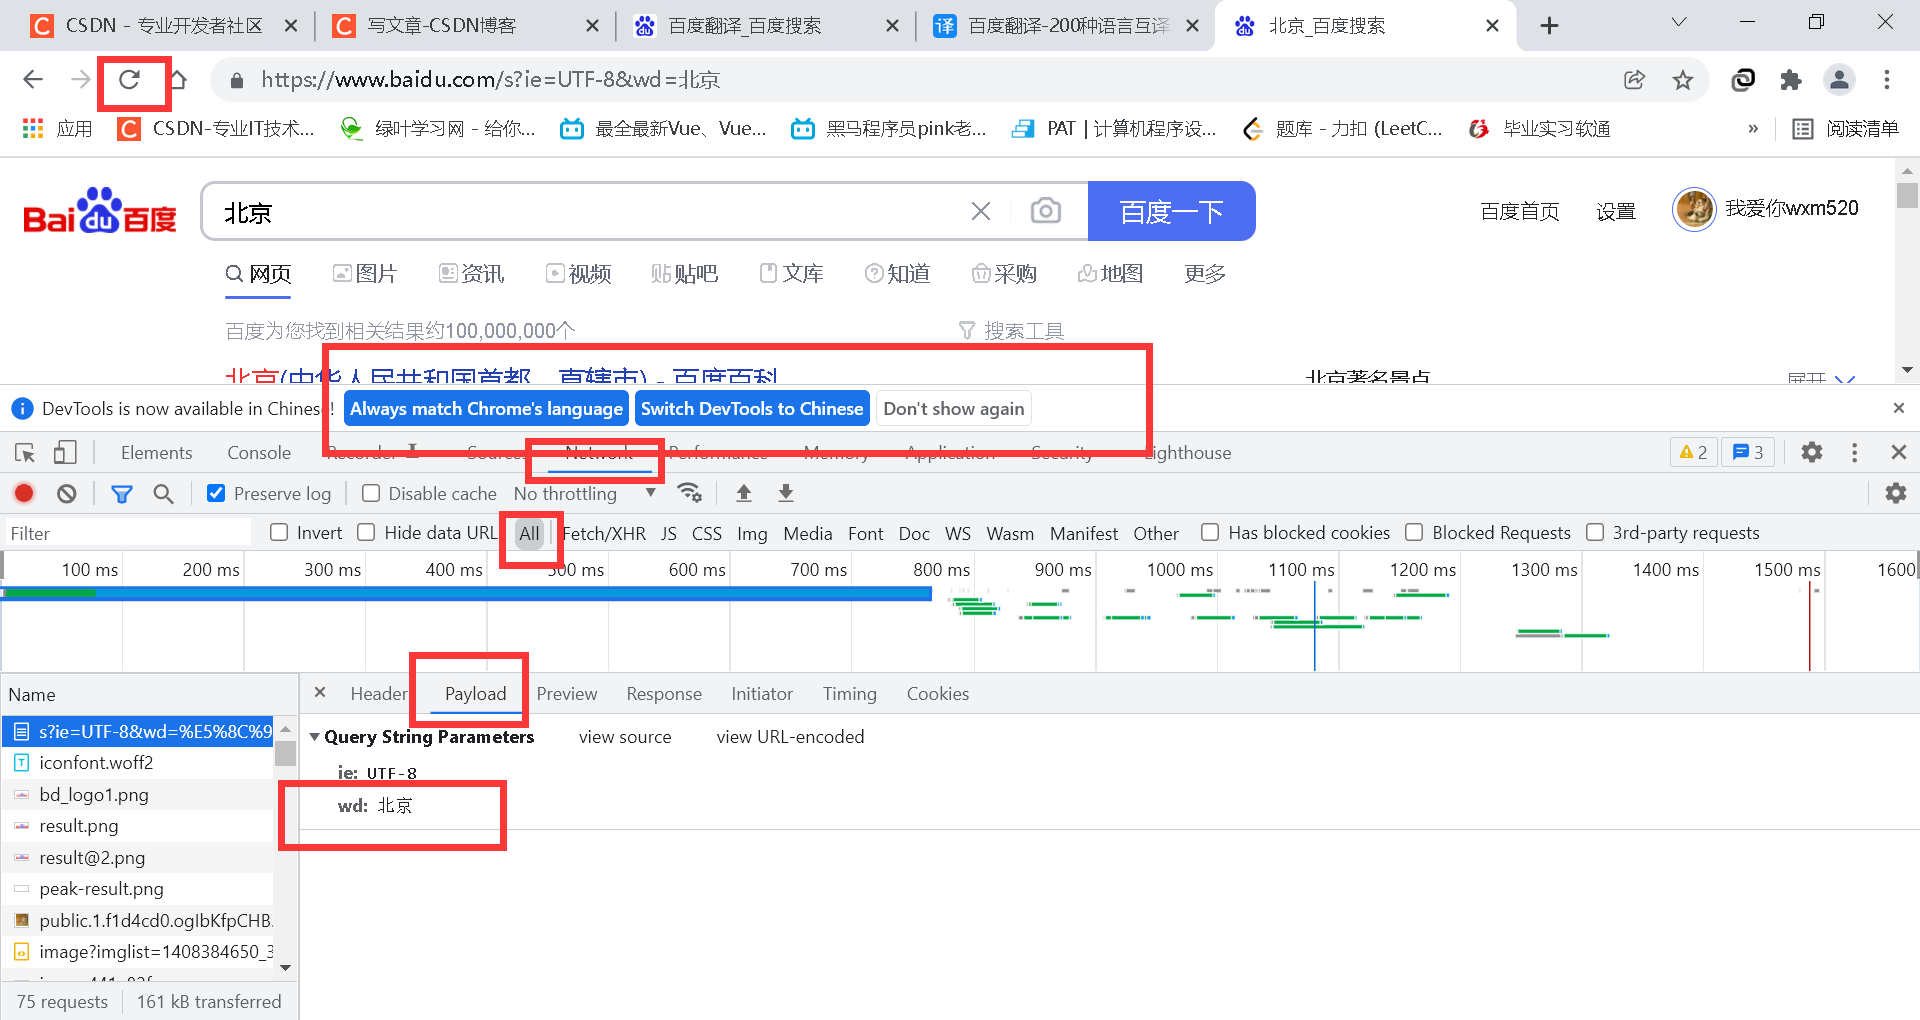The height and width of the screenshot is (1020, 1920).
Task: Open the Chrome three-dot menu
Action: [x=1887, y=80]
